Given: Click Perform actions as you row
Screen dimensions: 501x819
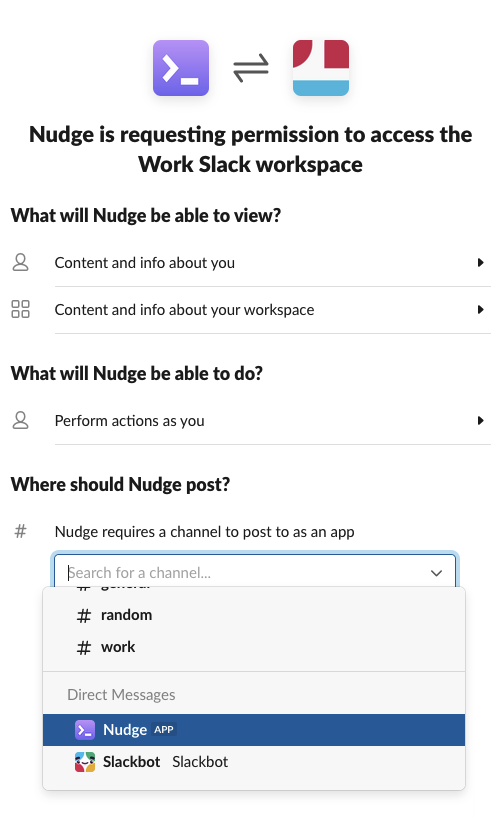Looking at the screenshot, I should point(251,420).
